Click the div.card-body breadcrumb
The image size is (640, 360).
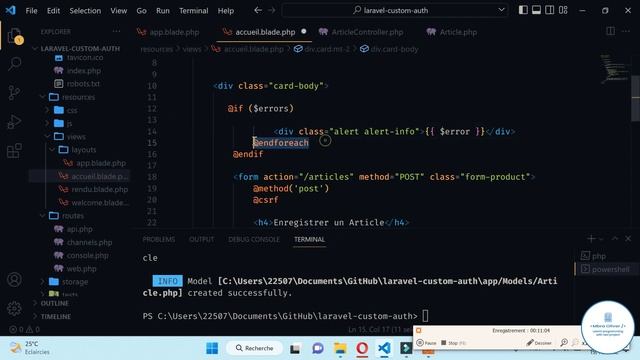pyautogui.click(x=393, y=49)
